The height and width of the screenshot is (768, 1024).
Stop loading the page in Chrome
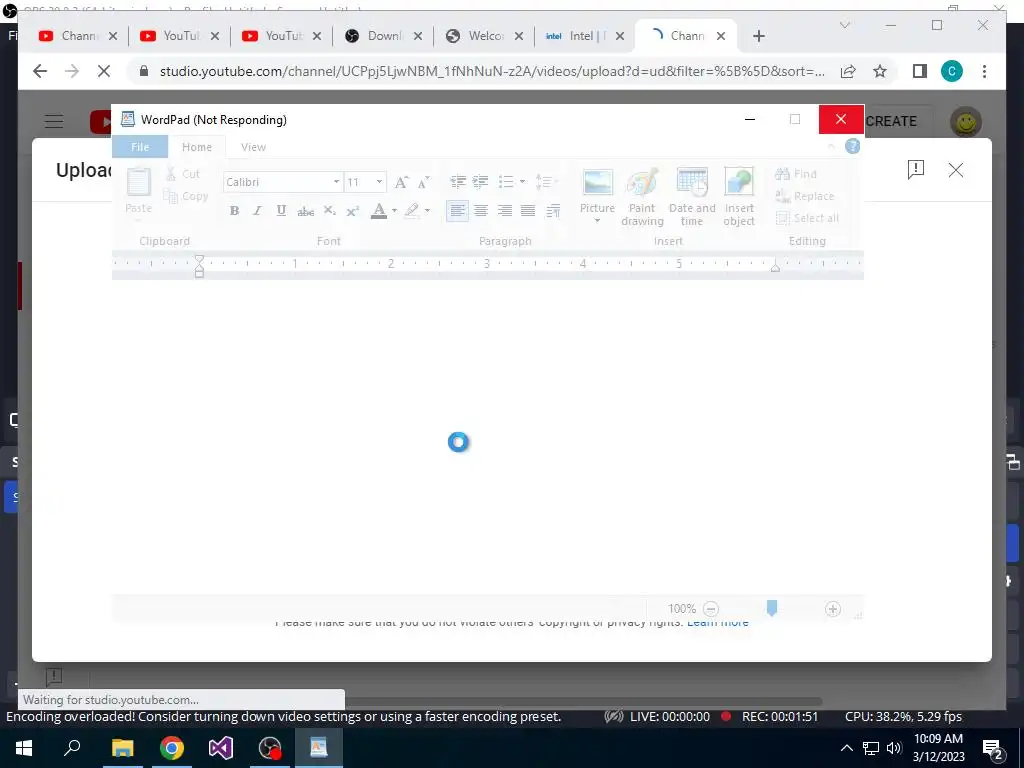[x=104, y=71]
